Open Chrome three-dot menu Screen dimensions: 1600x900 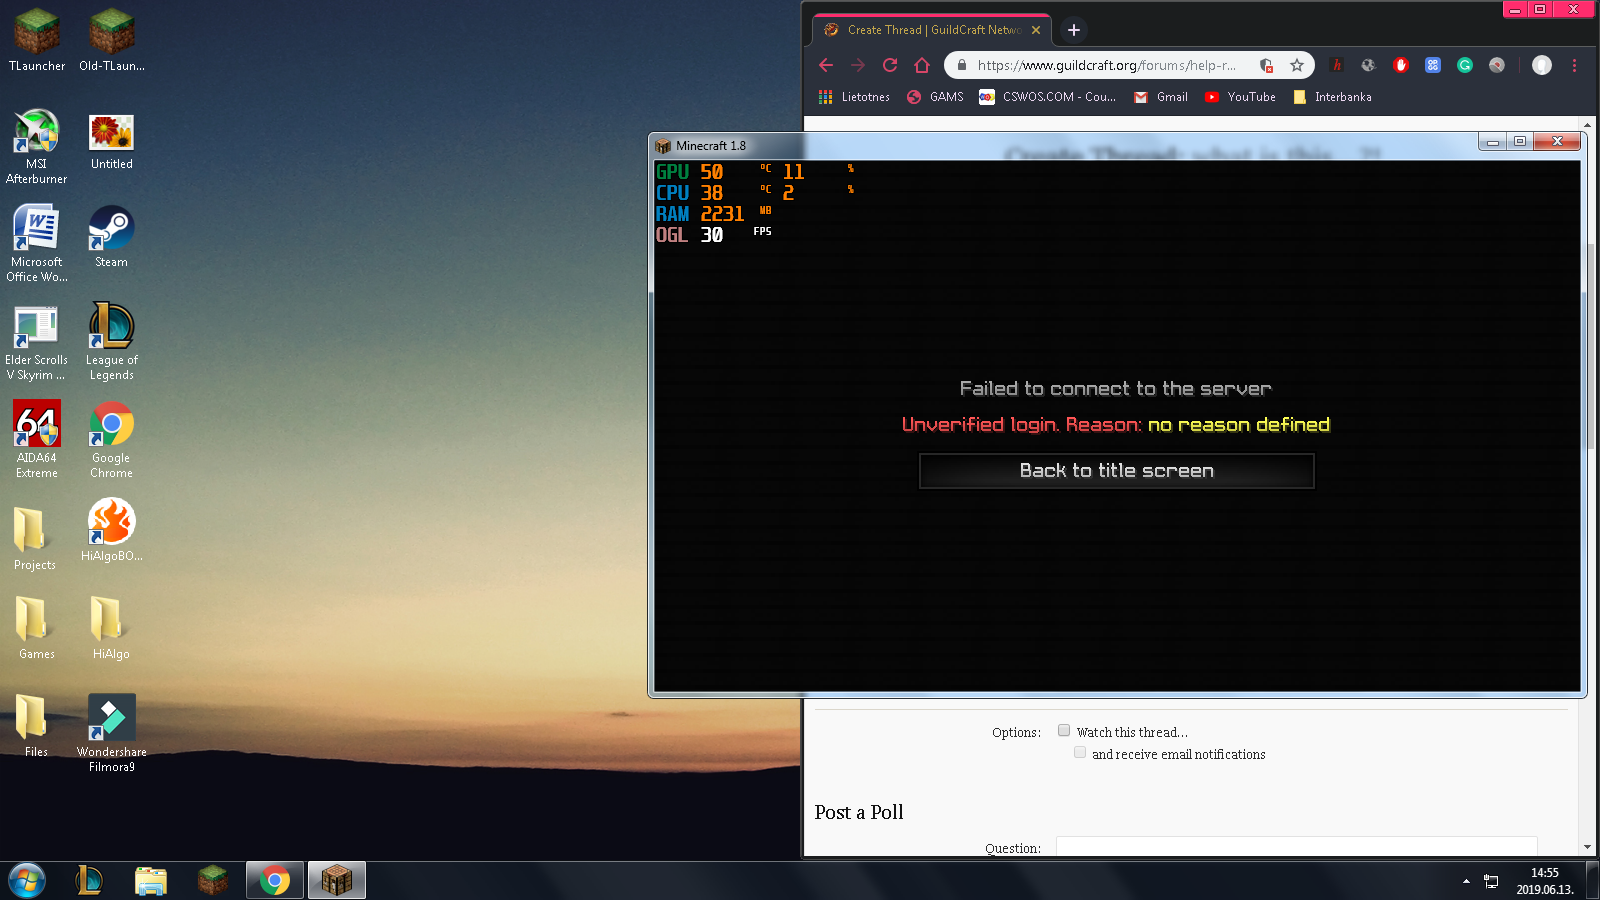click(1574, 65)
